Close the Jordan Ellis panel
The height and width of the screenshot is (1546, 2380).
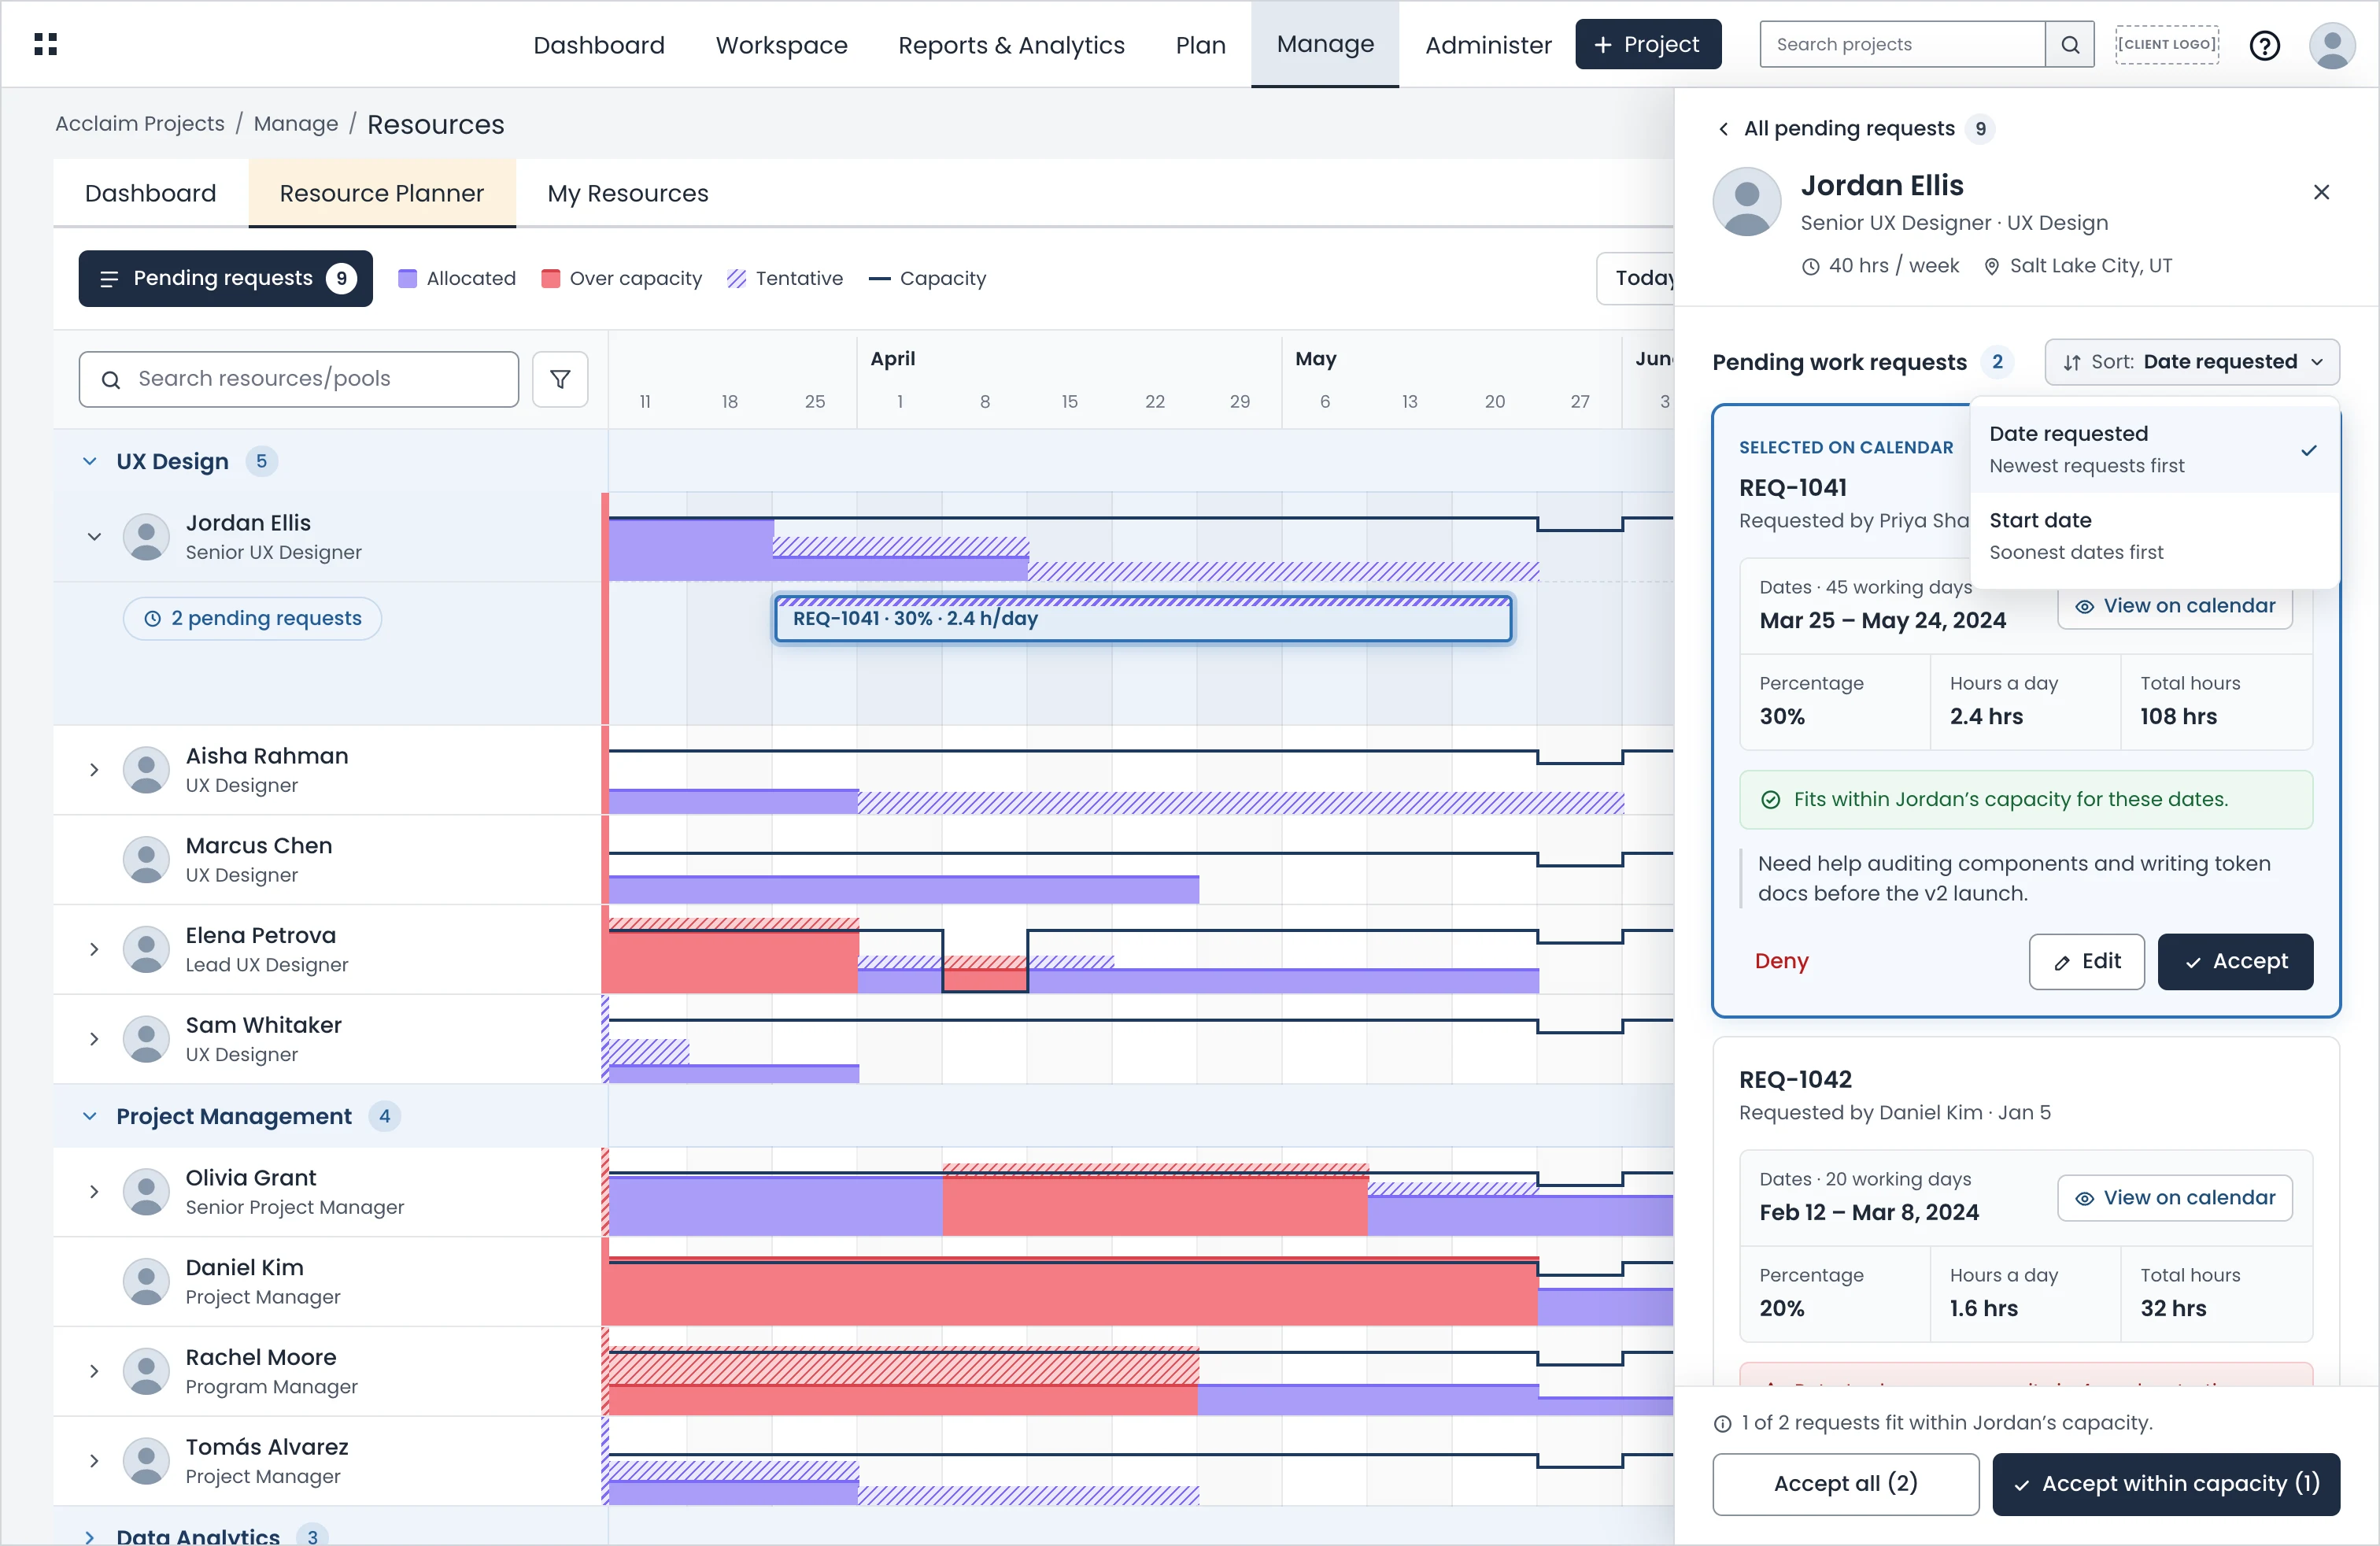[2322, 192]
